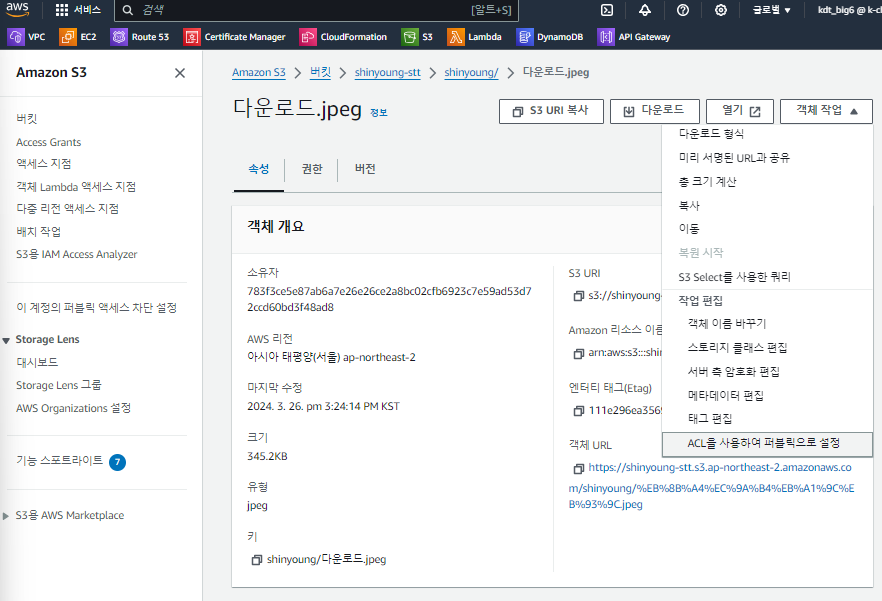
Task: Click the 열기 button
Action: (x=740, y=111)
